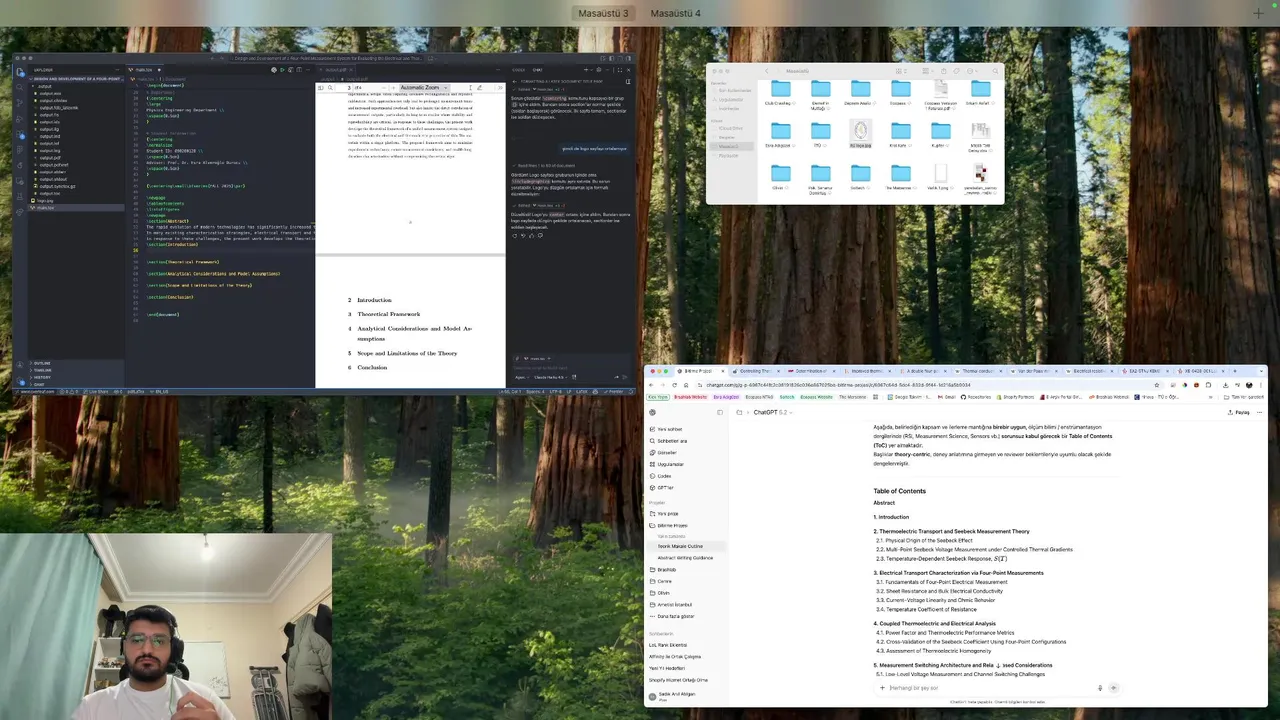Open the Automatic Zoom dropdown in PDF viewer
Screen dimensions: 1280x720
[x=424, y=87]
